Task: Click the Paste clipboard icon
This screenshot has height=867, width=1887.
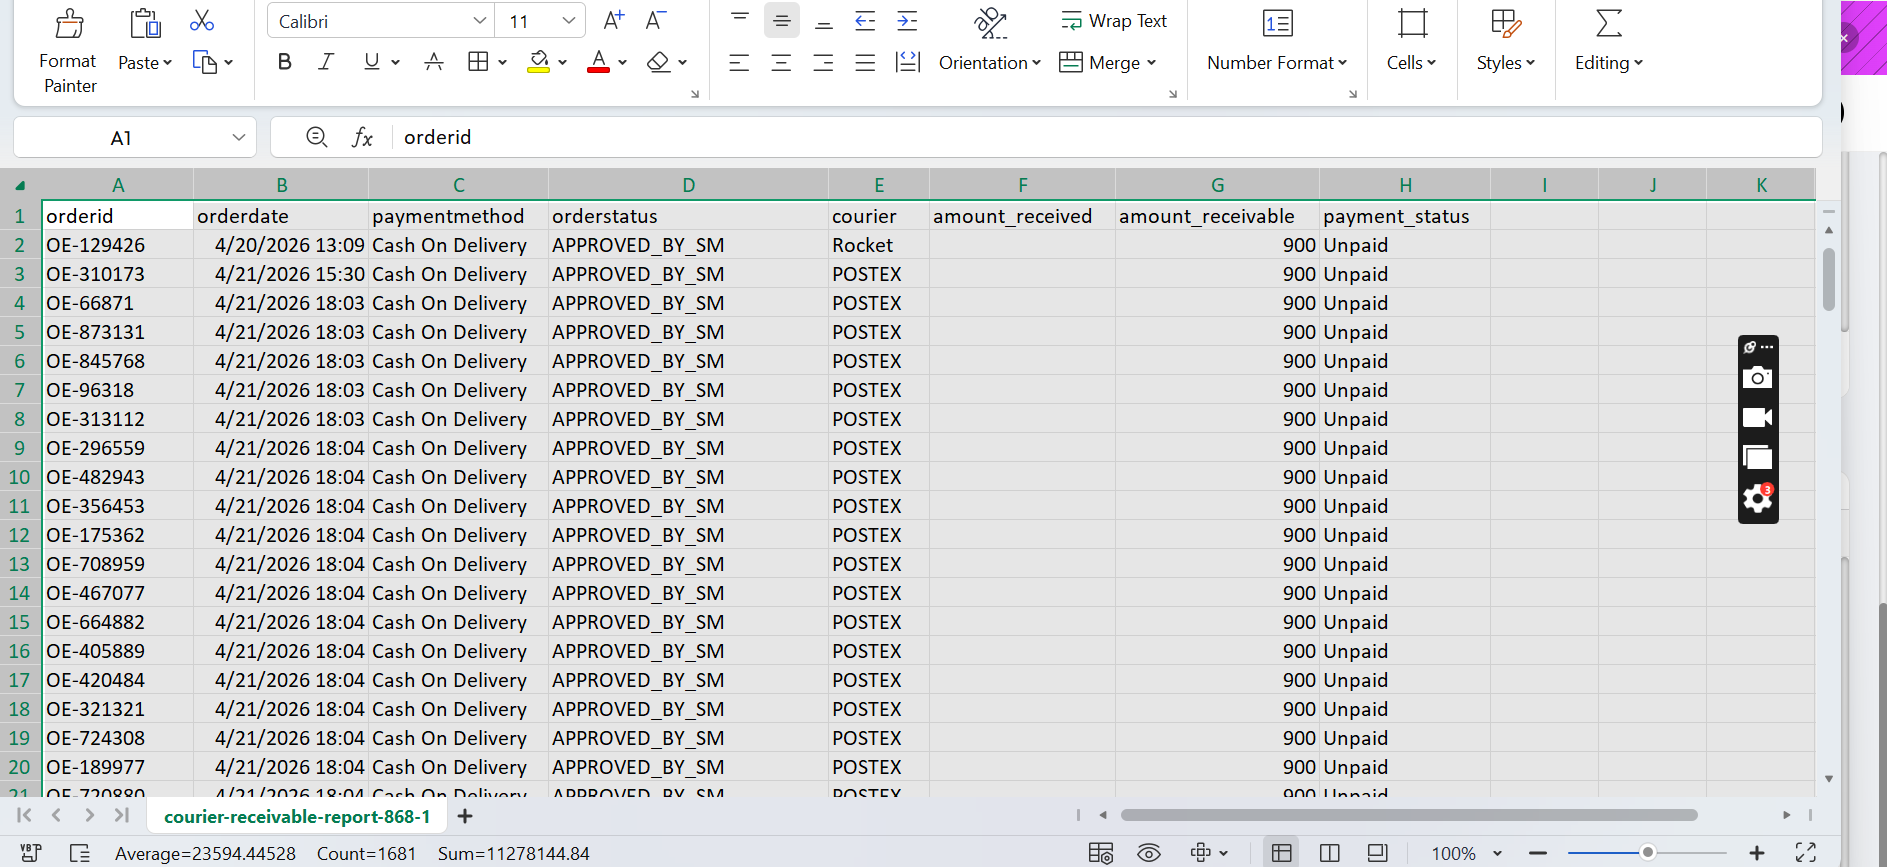Action: click(146, 23)
